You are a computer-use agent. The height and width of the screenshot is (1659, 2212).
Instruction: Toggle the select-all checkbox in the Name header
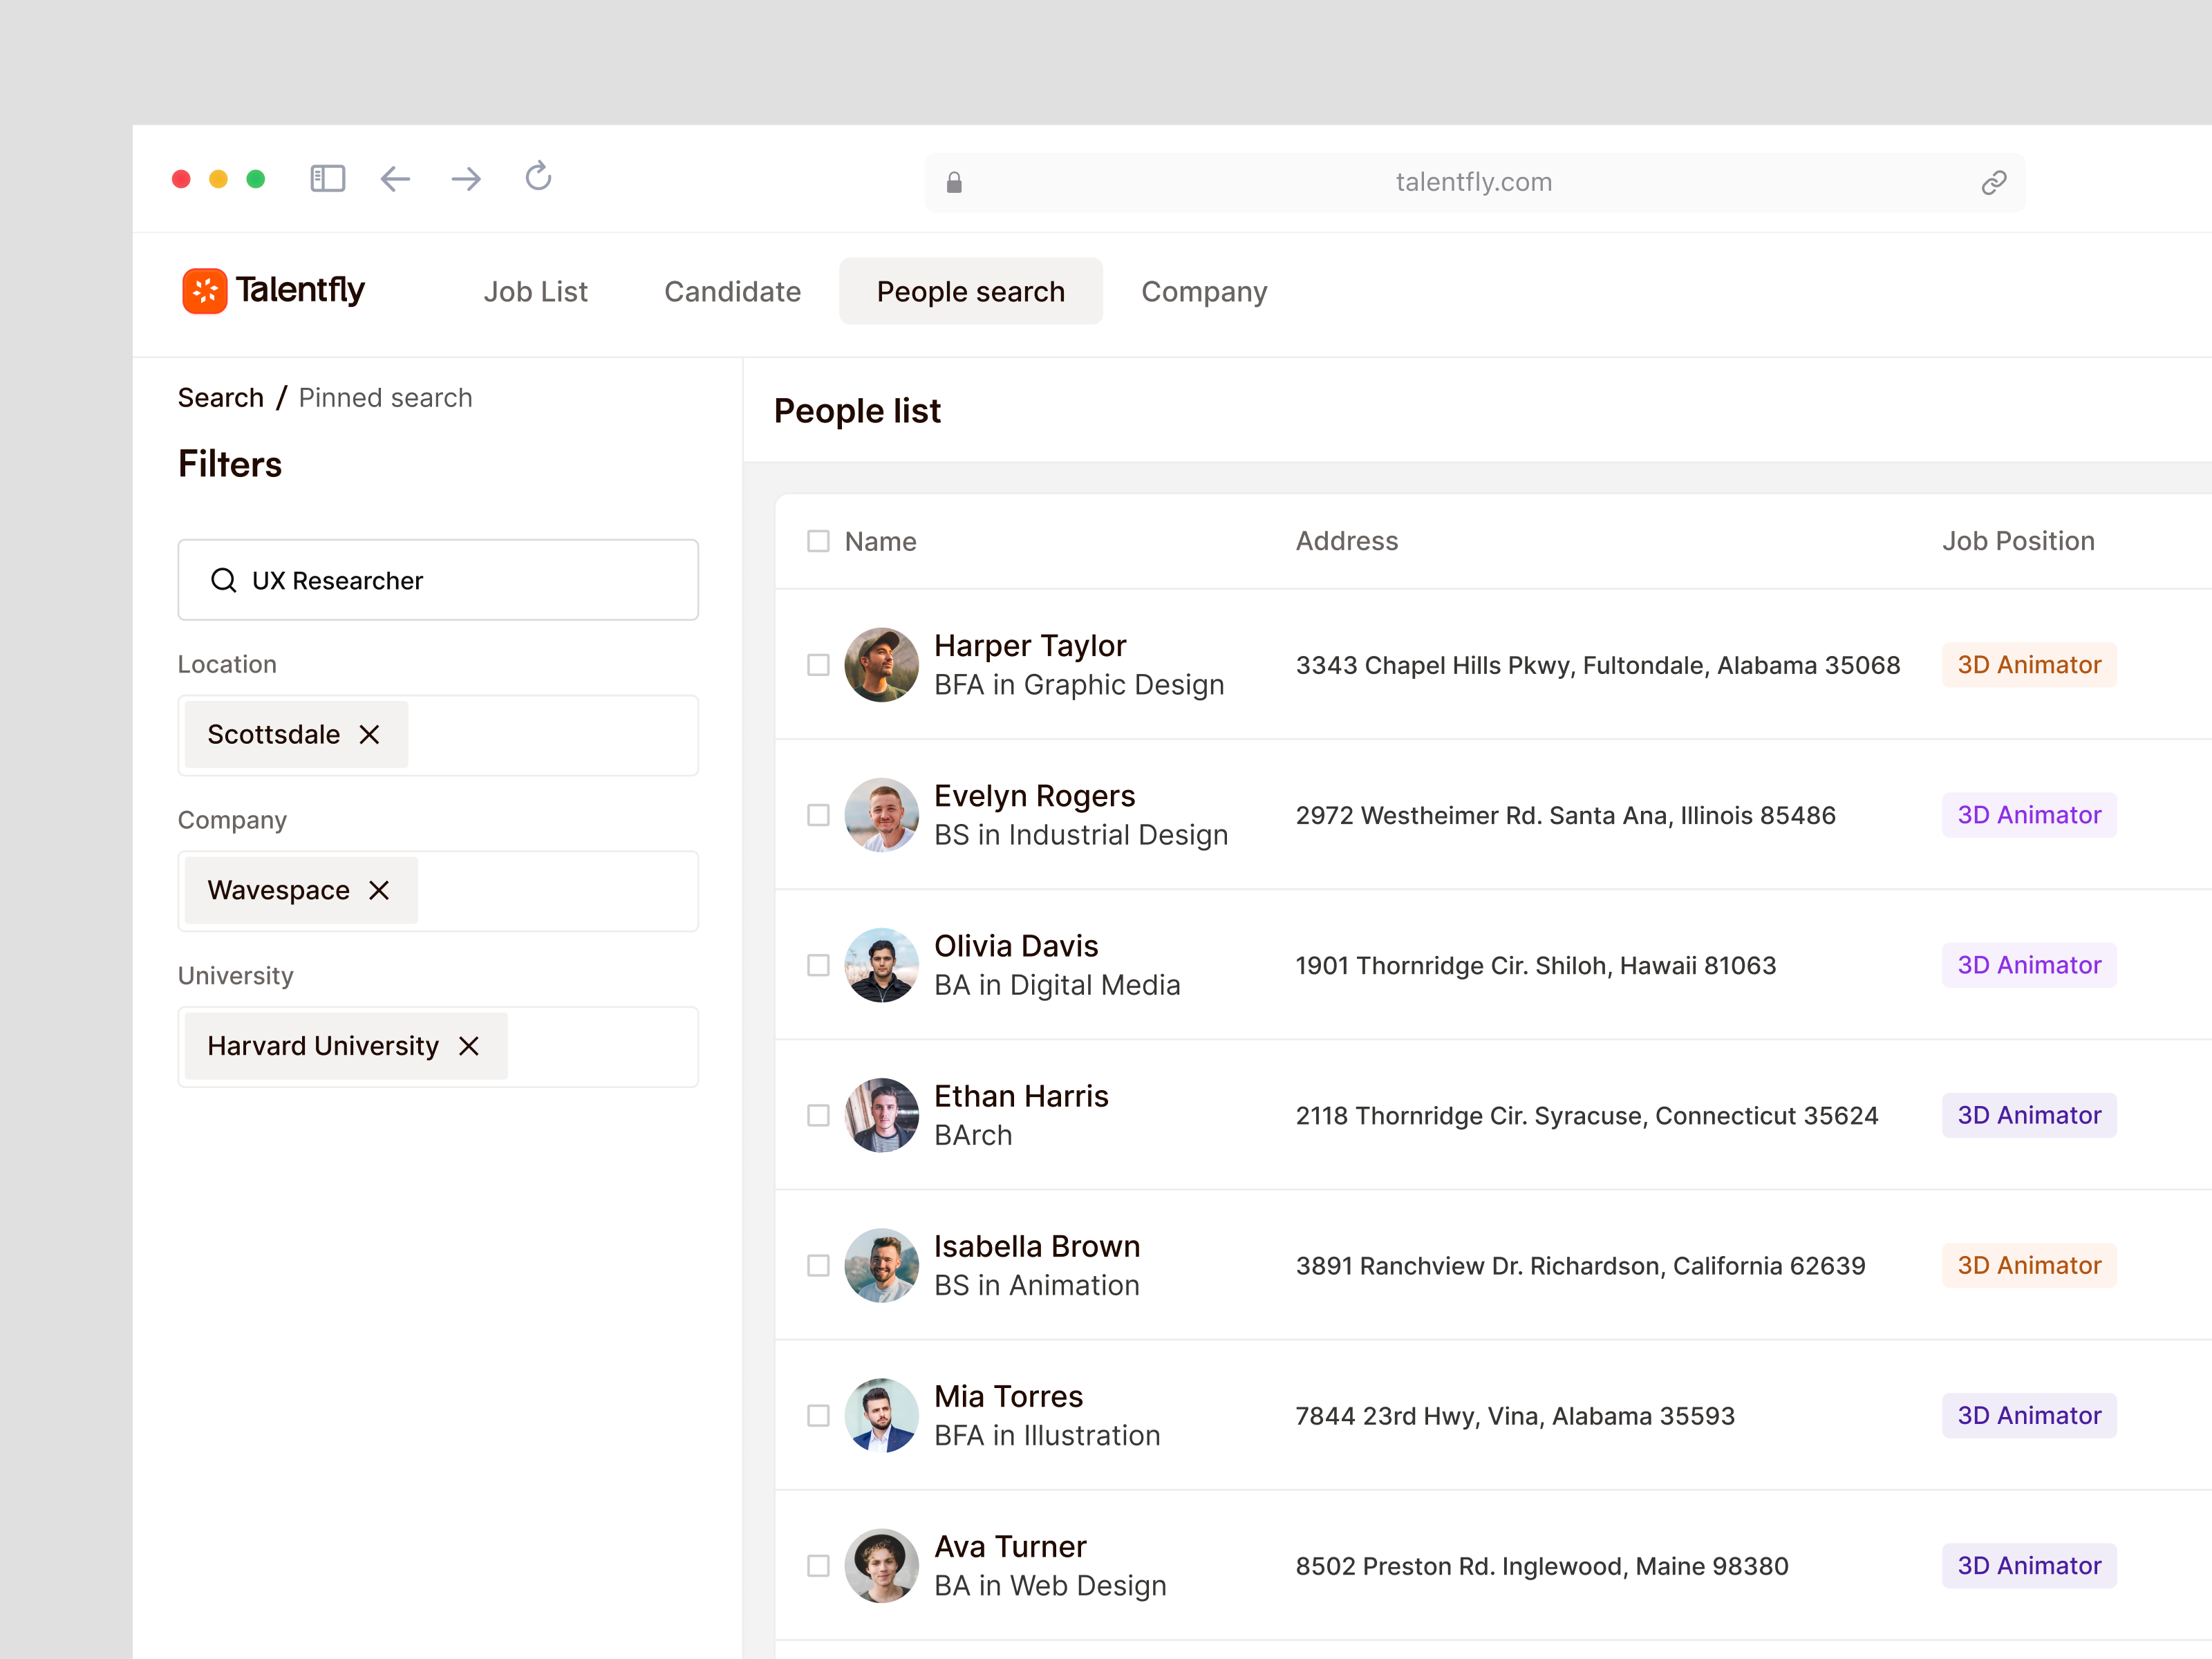818,540
